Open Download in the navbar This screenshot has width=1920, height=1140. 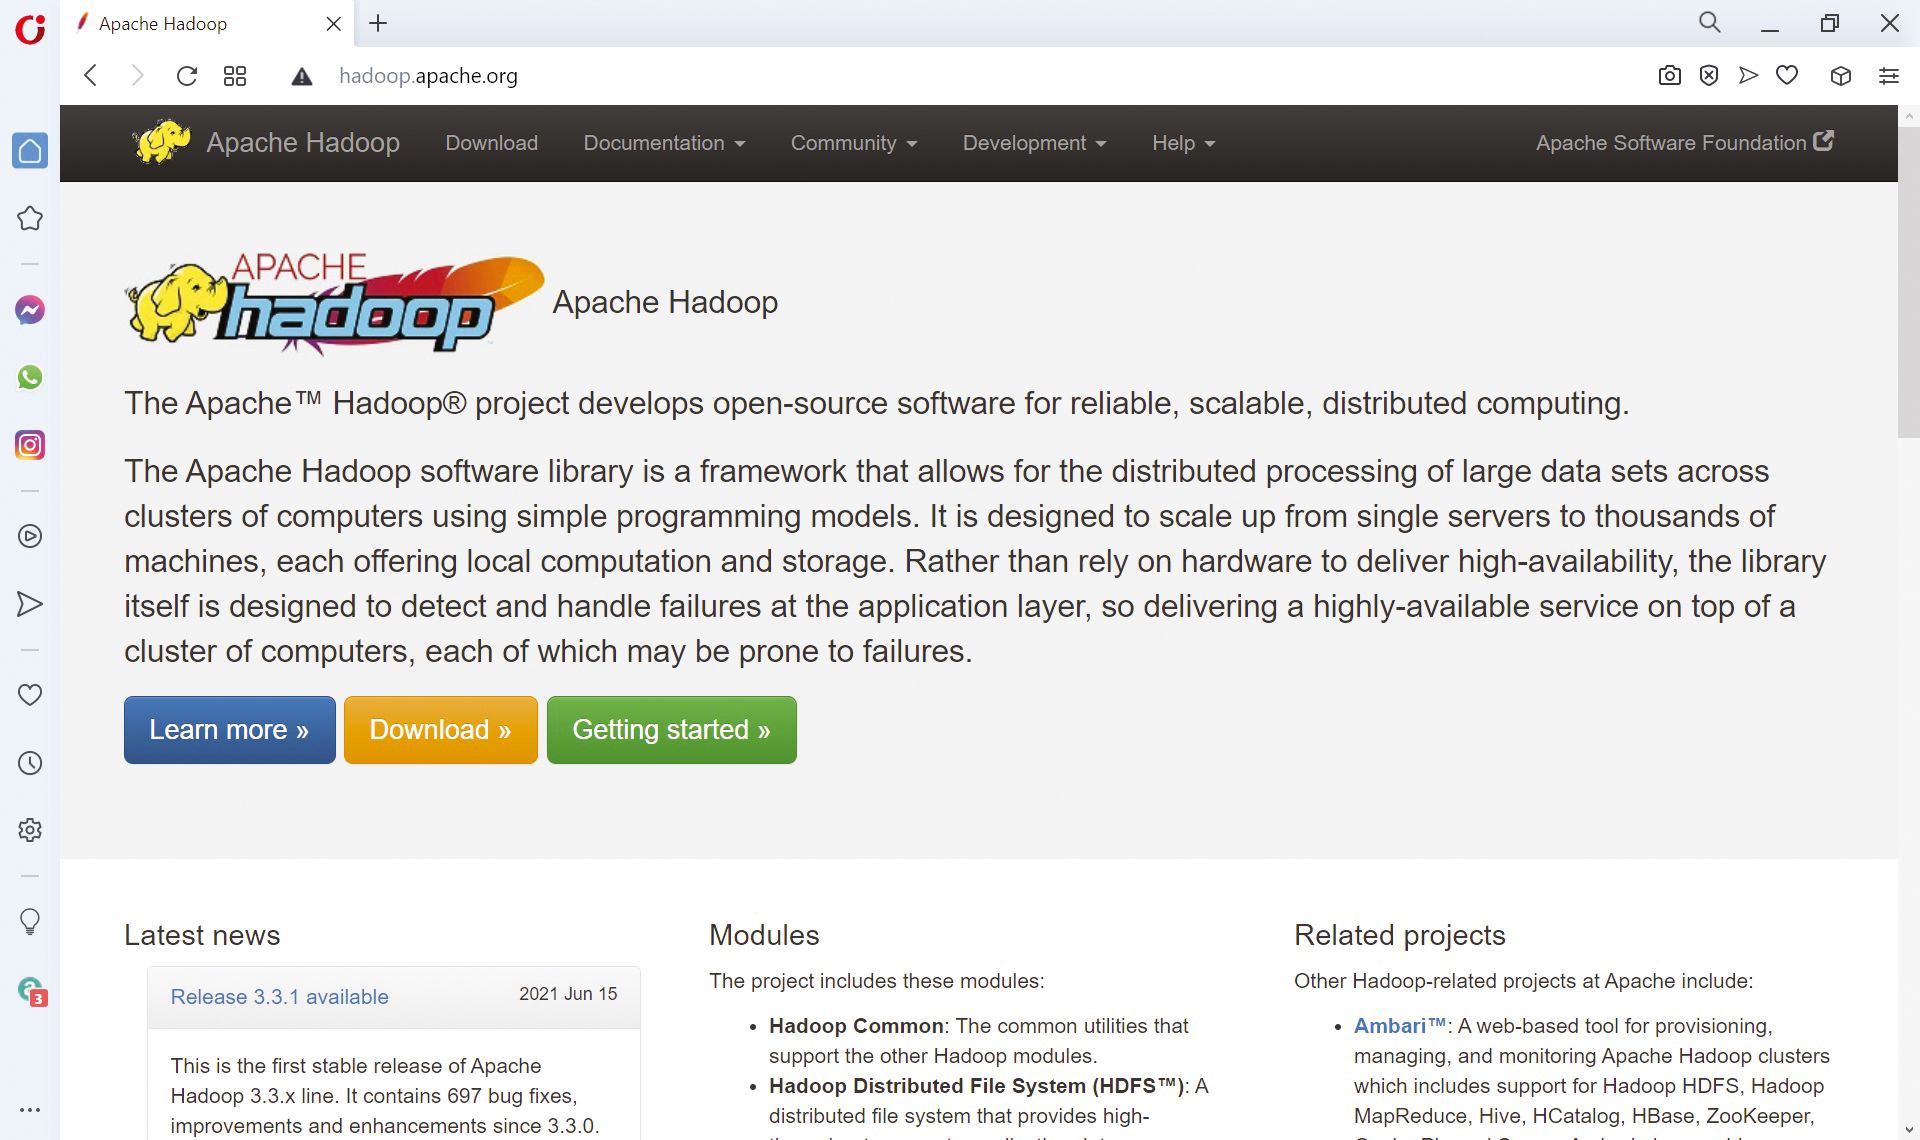click(x=491, y=143)
